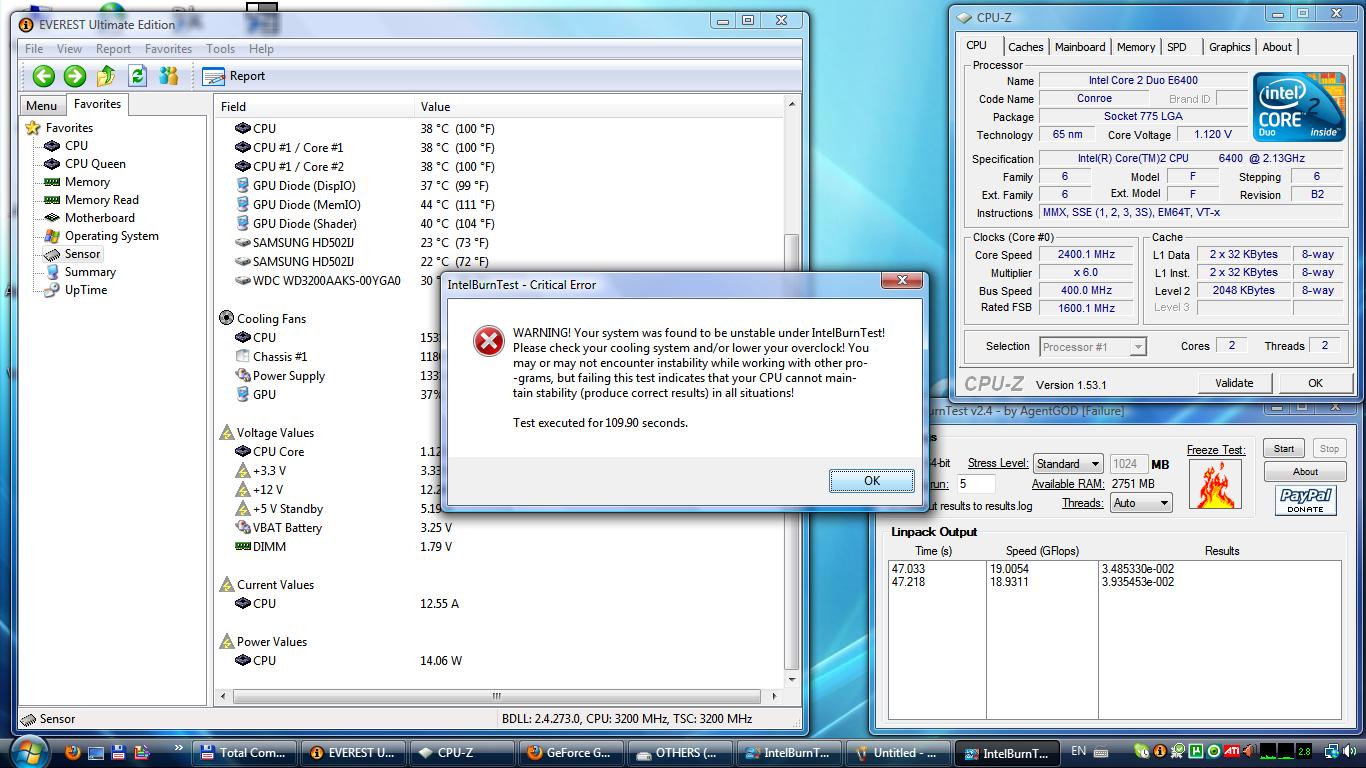Switch to Total Commander taskbar button
The height and width of the screenshot is (768, 1366).
(244, 753)
